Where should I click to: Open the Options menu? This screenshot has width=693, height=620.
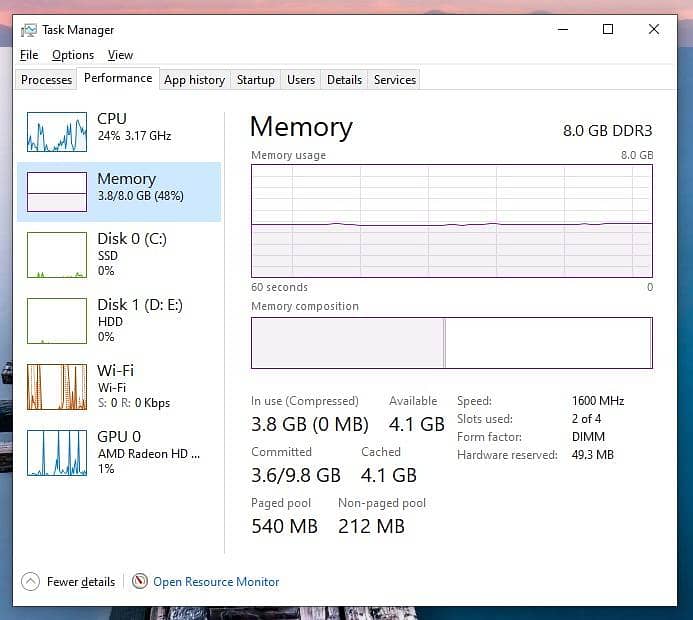pos(73,55)
